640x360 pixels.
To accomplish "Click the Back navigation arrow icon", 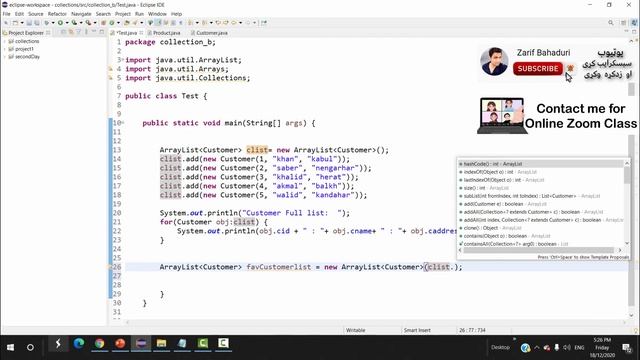I will tap(233, 23).
